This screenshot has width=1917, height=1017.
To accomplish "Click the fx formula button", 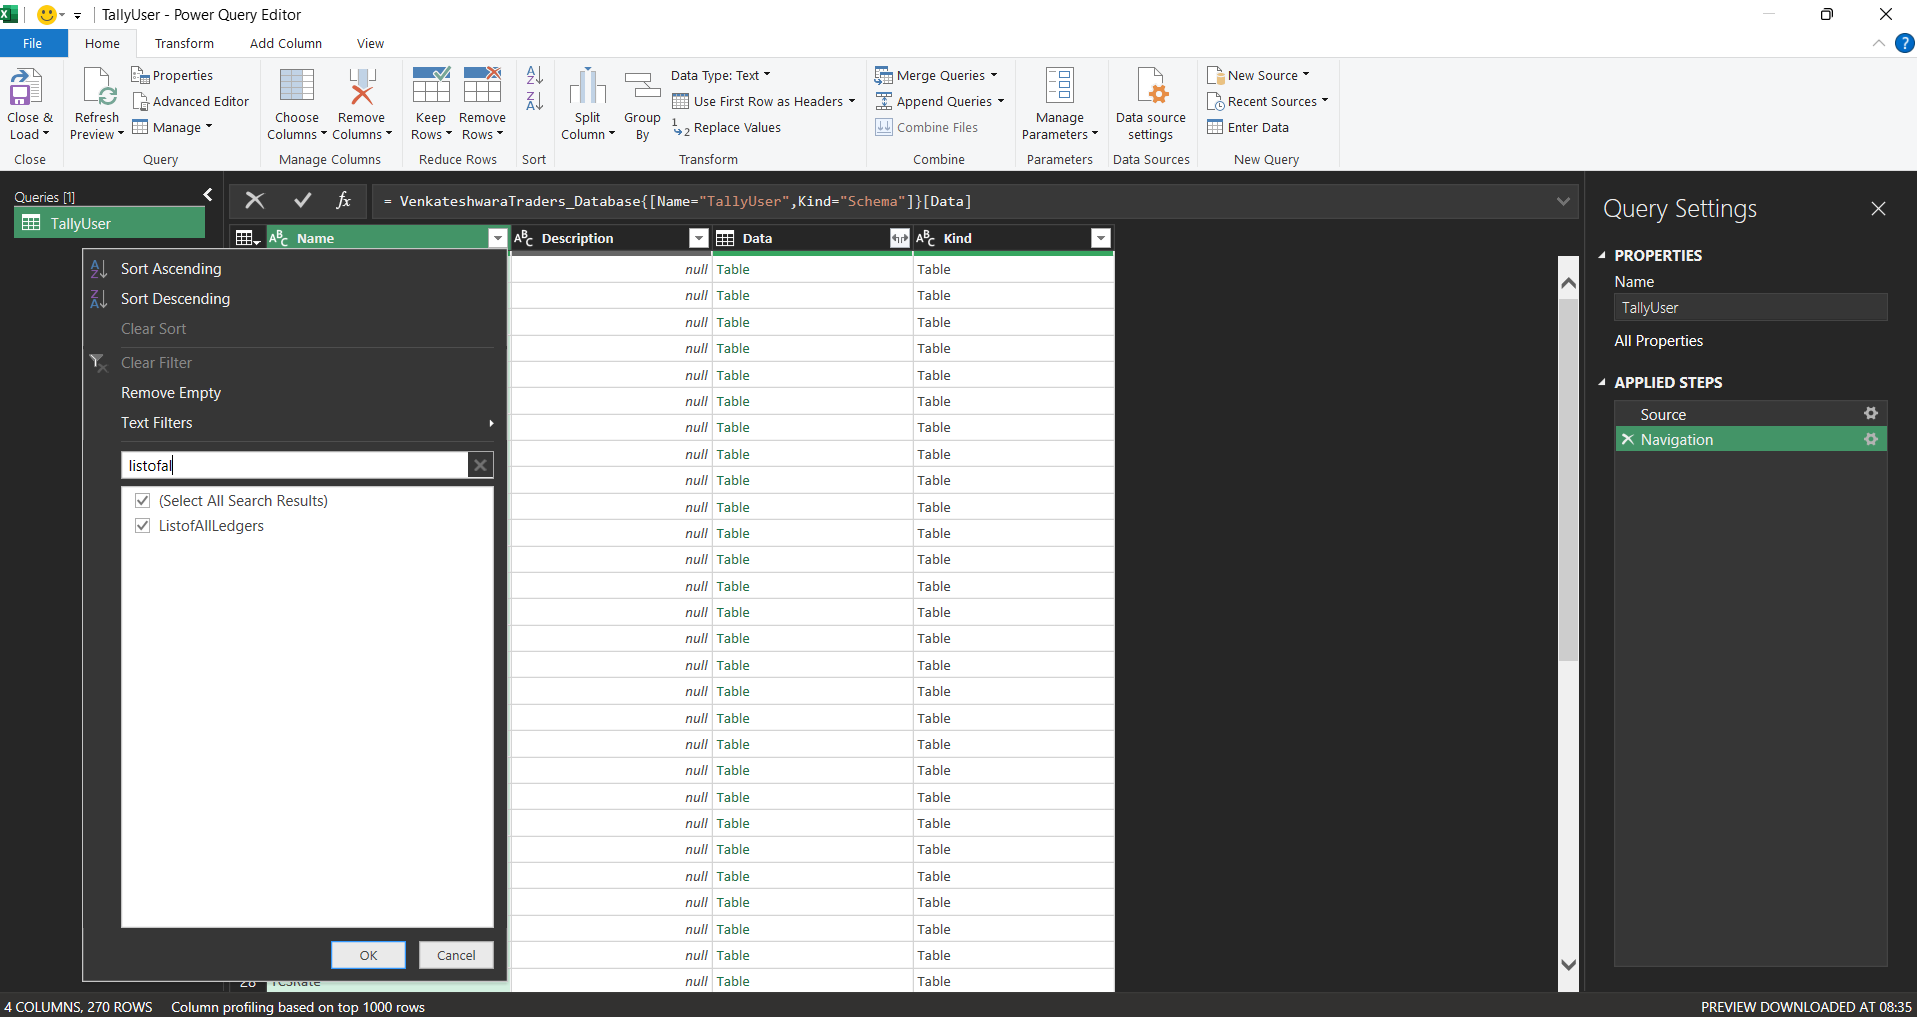I will (x=343, y=201).
